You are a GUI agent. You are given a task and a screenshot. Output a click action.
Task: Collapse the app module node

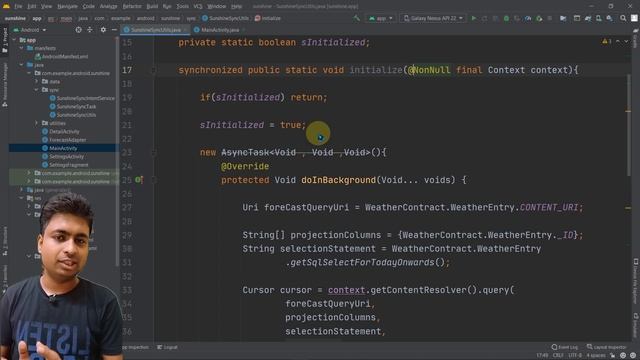coord(14,40)
